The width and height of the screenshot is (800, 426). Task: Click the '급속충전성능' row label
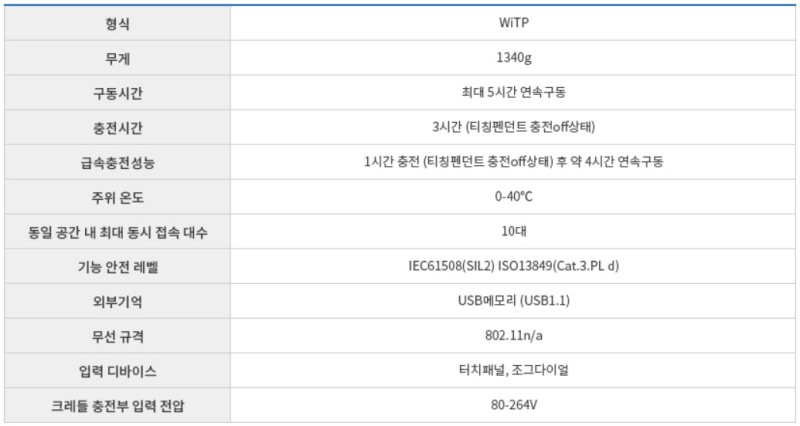117,161
